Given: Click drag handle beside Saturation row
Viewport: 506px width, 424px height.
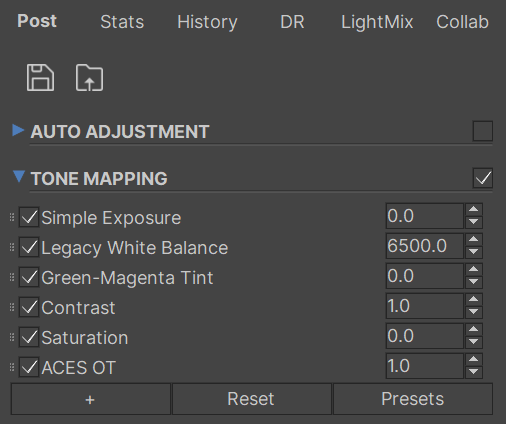Looking at the screenshot, I should point(12,337).
